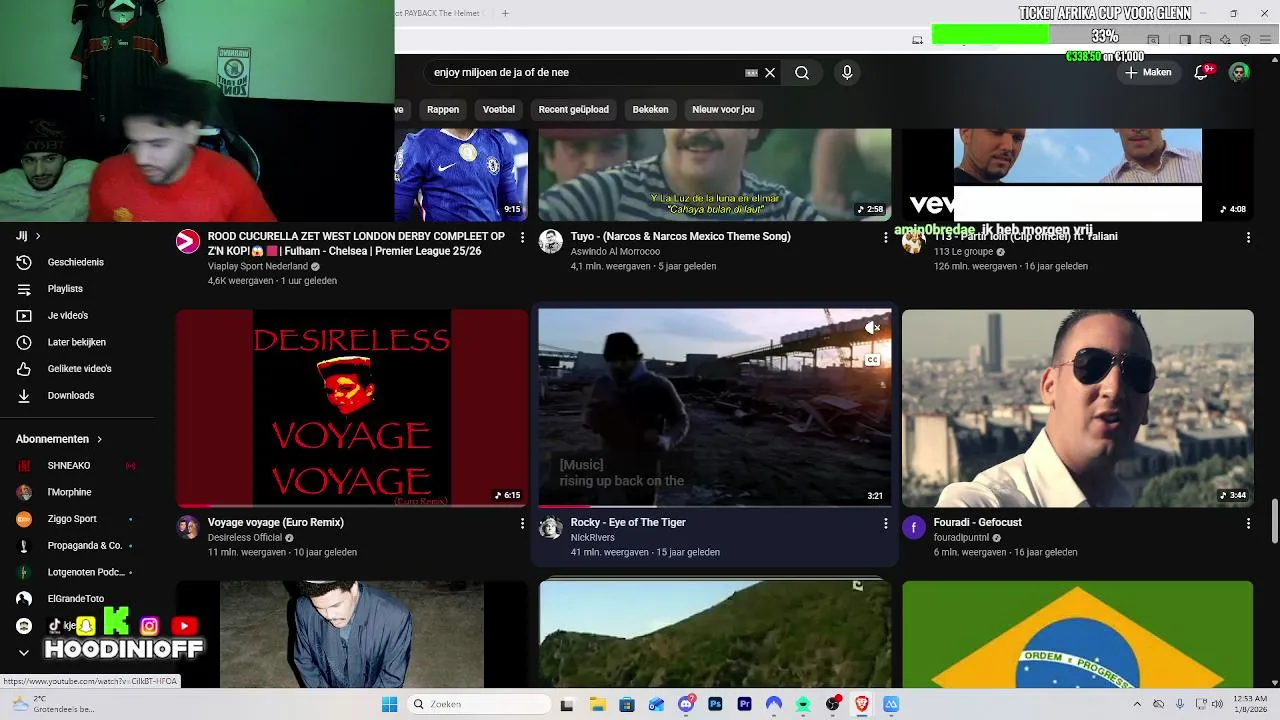
Task: Open Photoshop from the taskbar
Action: [x=715, y=704]
